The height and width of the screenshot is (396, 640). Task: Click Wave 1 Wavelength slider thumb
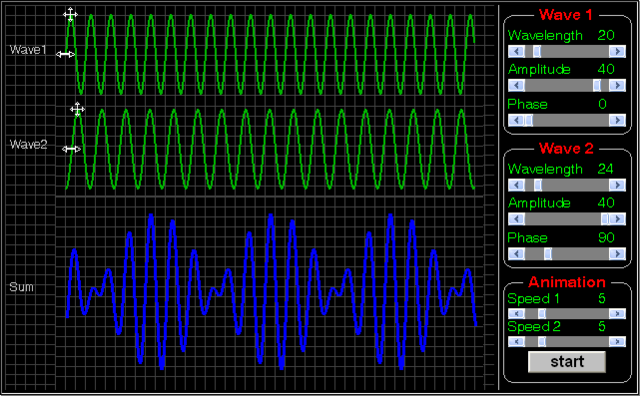(537, 51)
